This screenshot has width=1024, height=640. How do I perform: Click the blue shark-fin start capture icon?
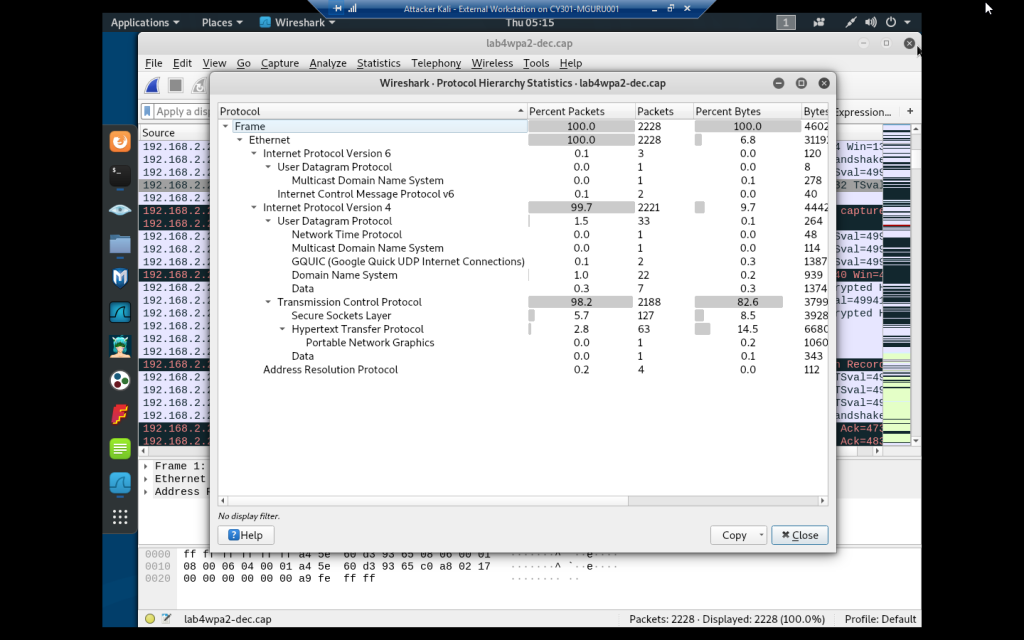click(152, 86)
